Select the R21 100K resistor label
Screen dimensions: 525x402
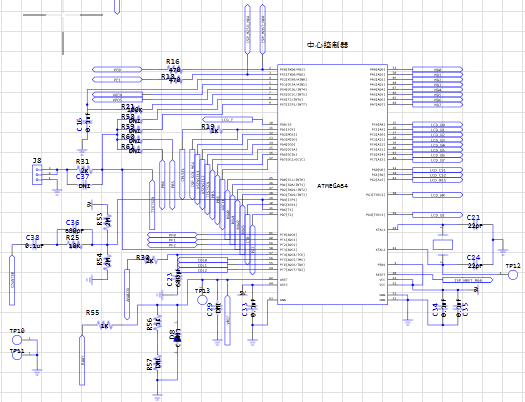(132, 108)
